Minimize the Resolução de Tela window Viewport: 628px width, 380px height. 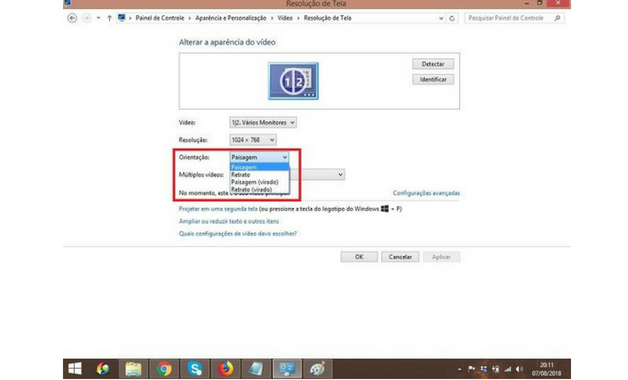pos(527,3)
